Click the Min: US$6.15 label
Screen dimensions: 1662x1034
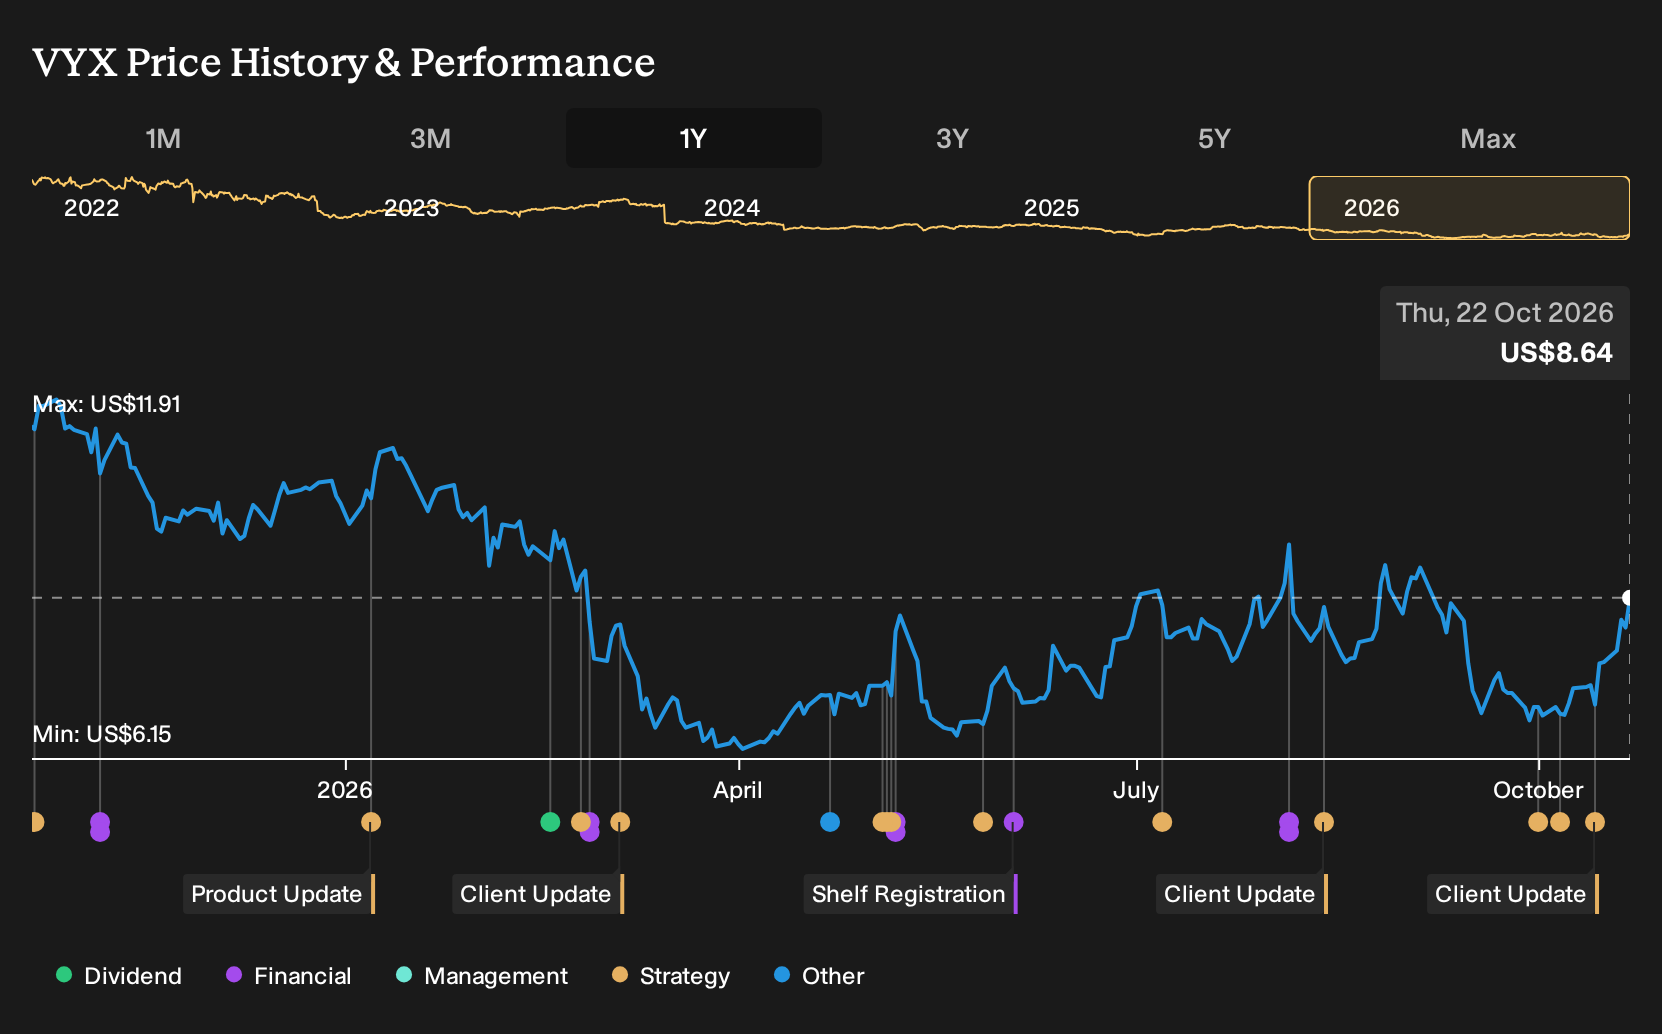102,734
